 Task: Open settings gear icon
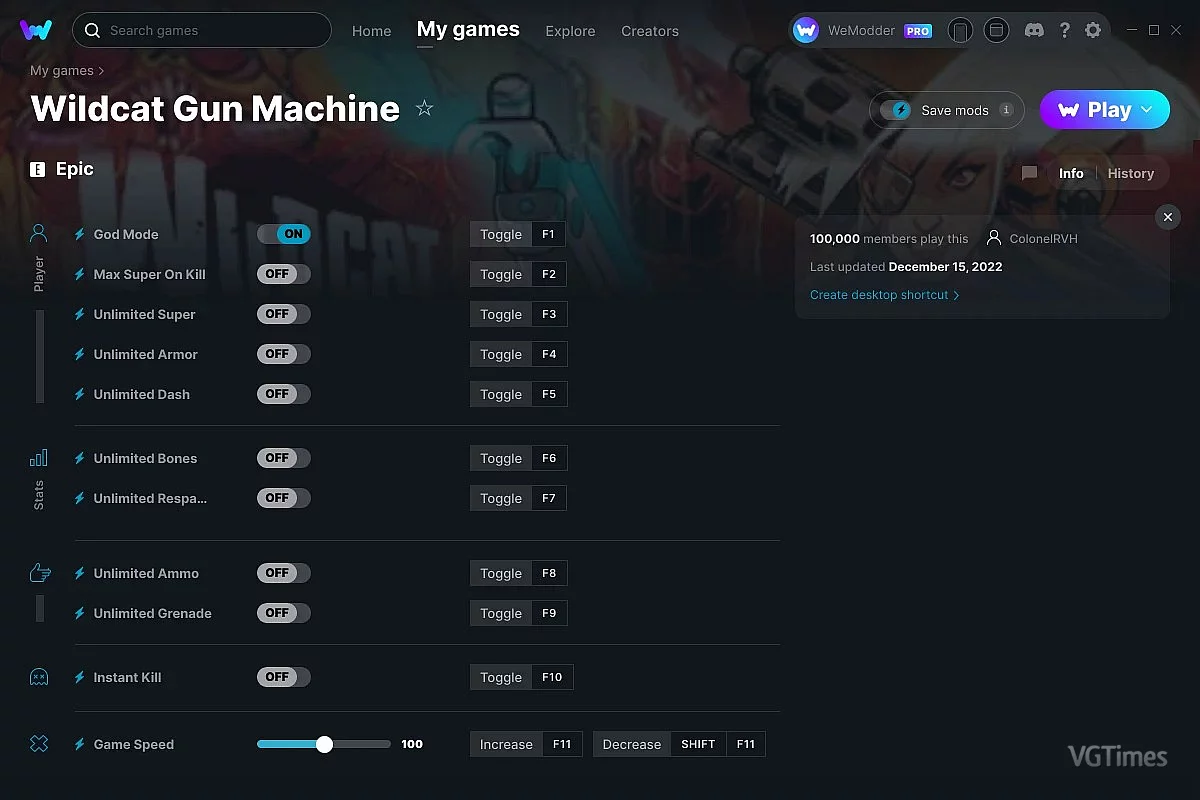click(x=1093, y=30)
